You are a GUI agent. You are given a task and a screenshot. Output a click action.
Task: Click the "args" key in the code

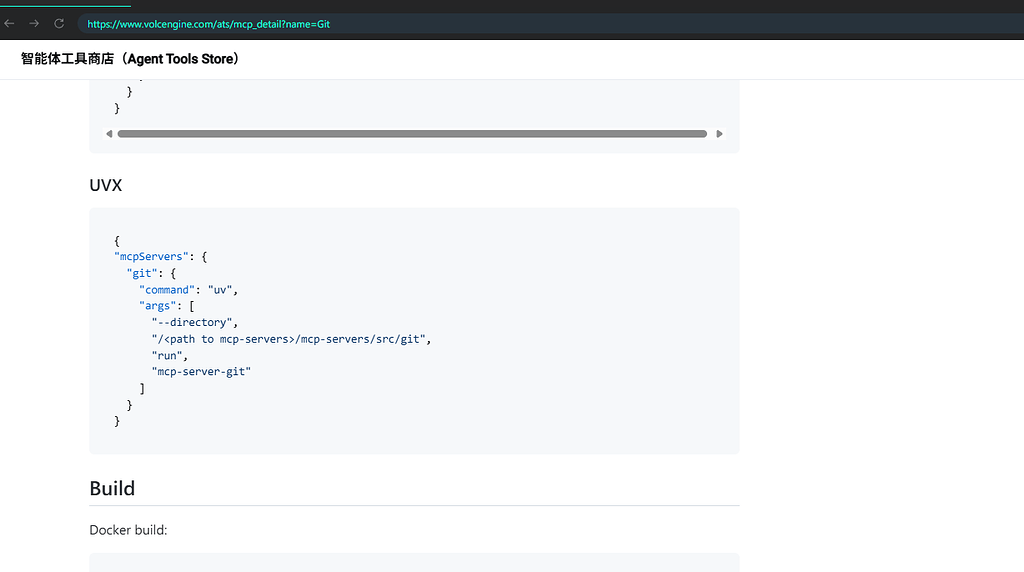click(x=157, y=306)
